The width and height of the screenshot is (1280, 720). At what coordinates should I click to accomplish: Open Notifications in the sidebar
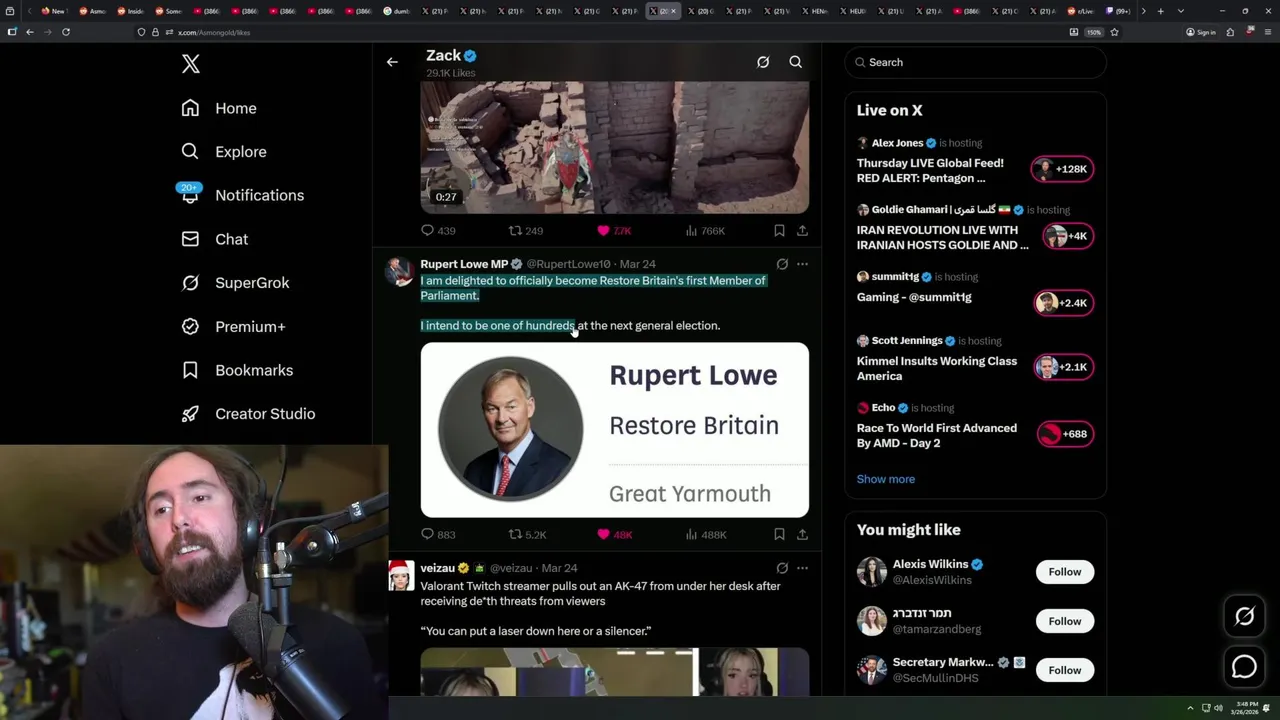[x=242, y=195]
